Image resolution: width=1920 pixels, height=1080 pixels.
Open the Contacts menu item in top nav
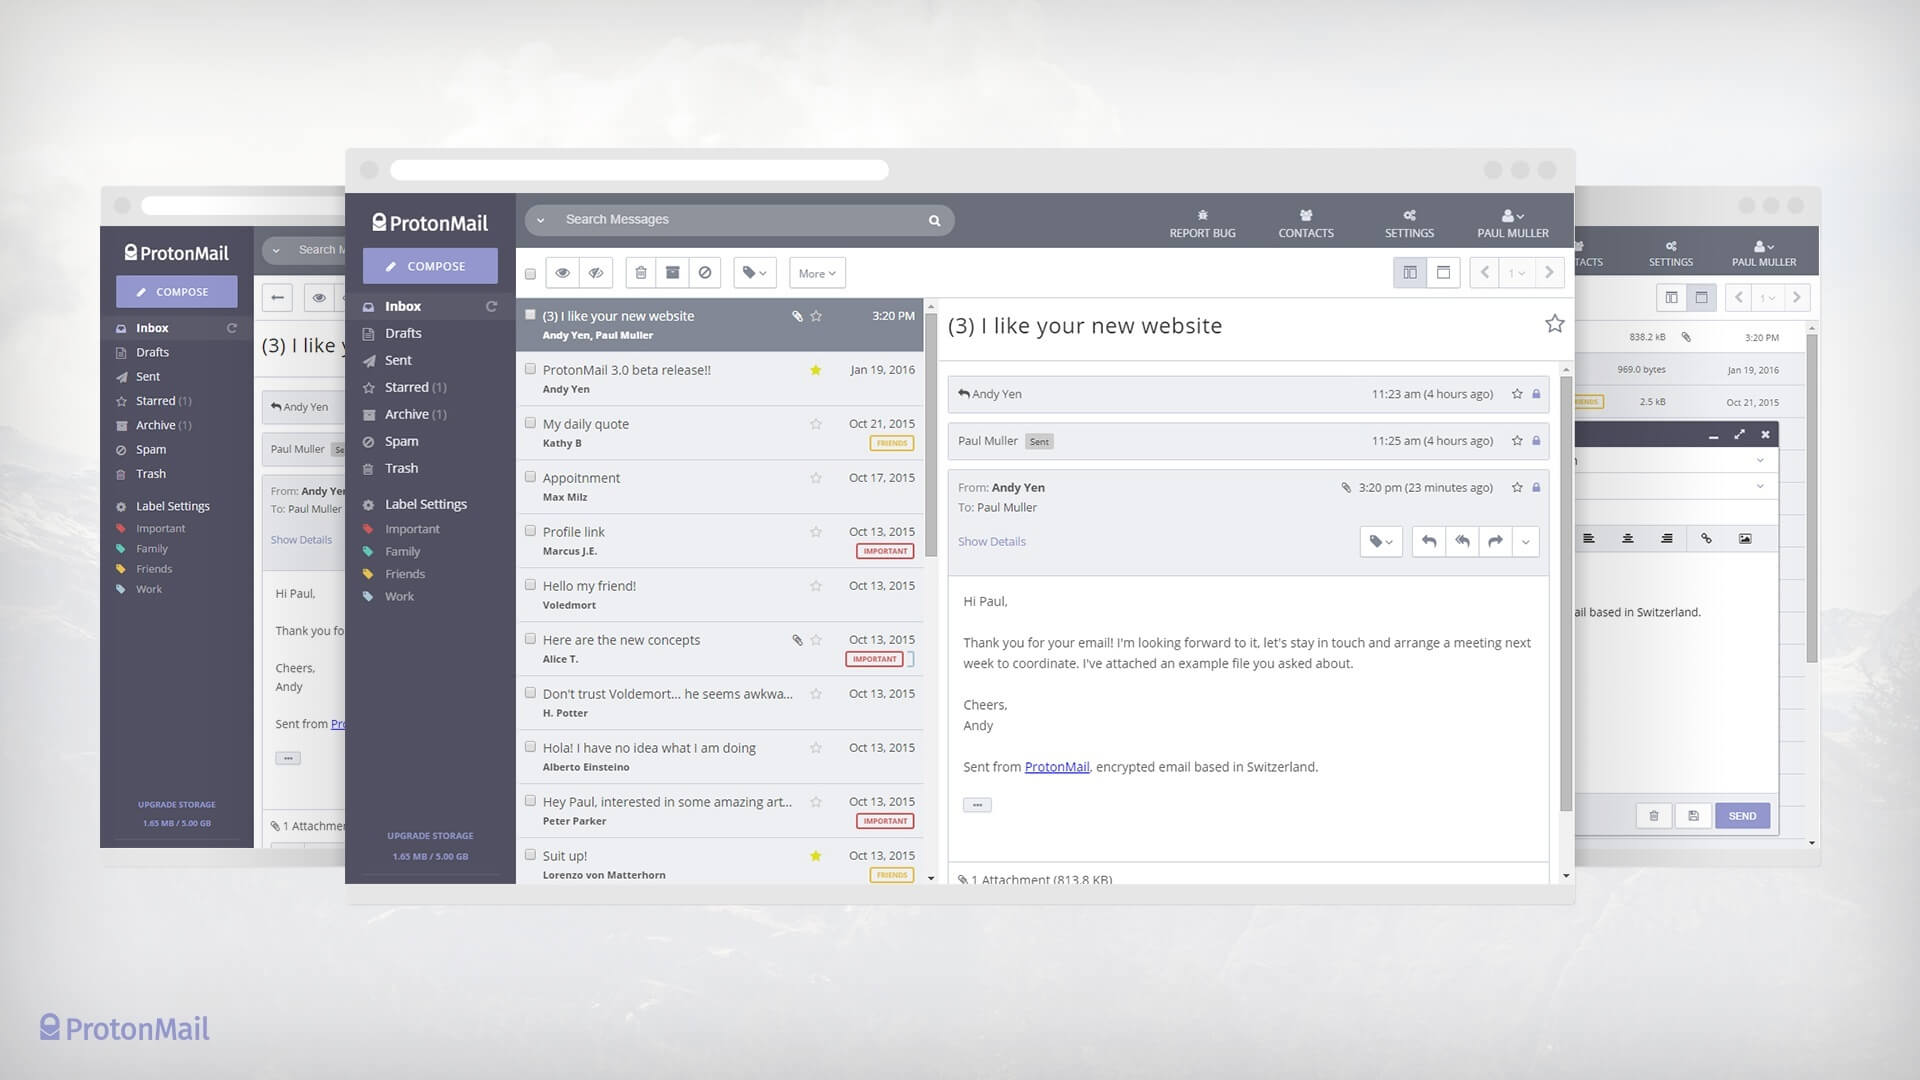click(1305, 223)
